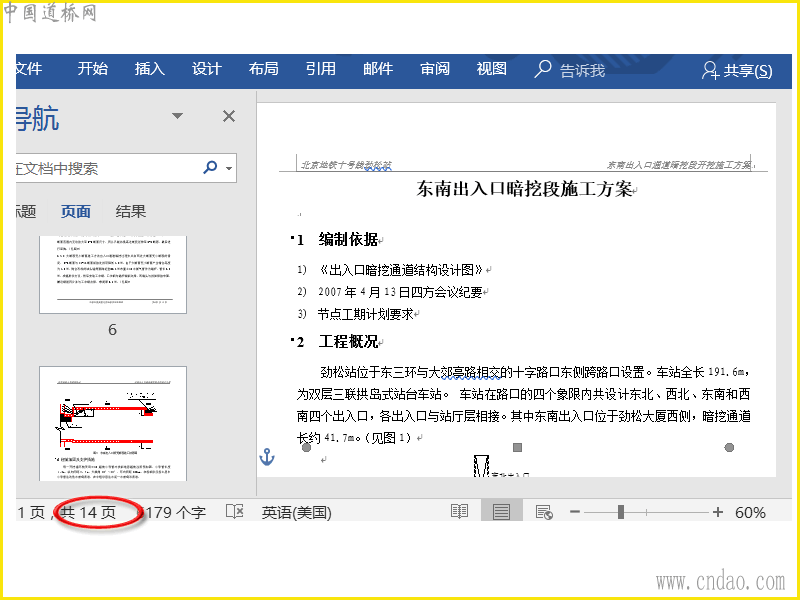Click the zoom out minus button
The image size is (800, 600).
pyautogui.click(x=575, y=511)
